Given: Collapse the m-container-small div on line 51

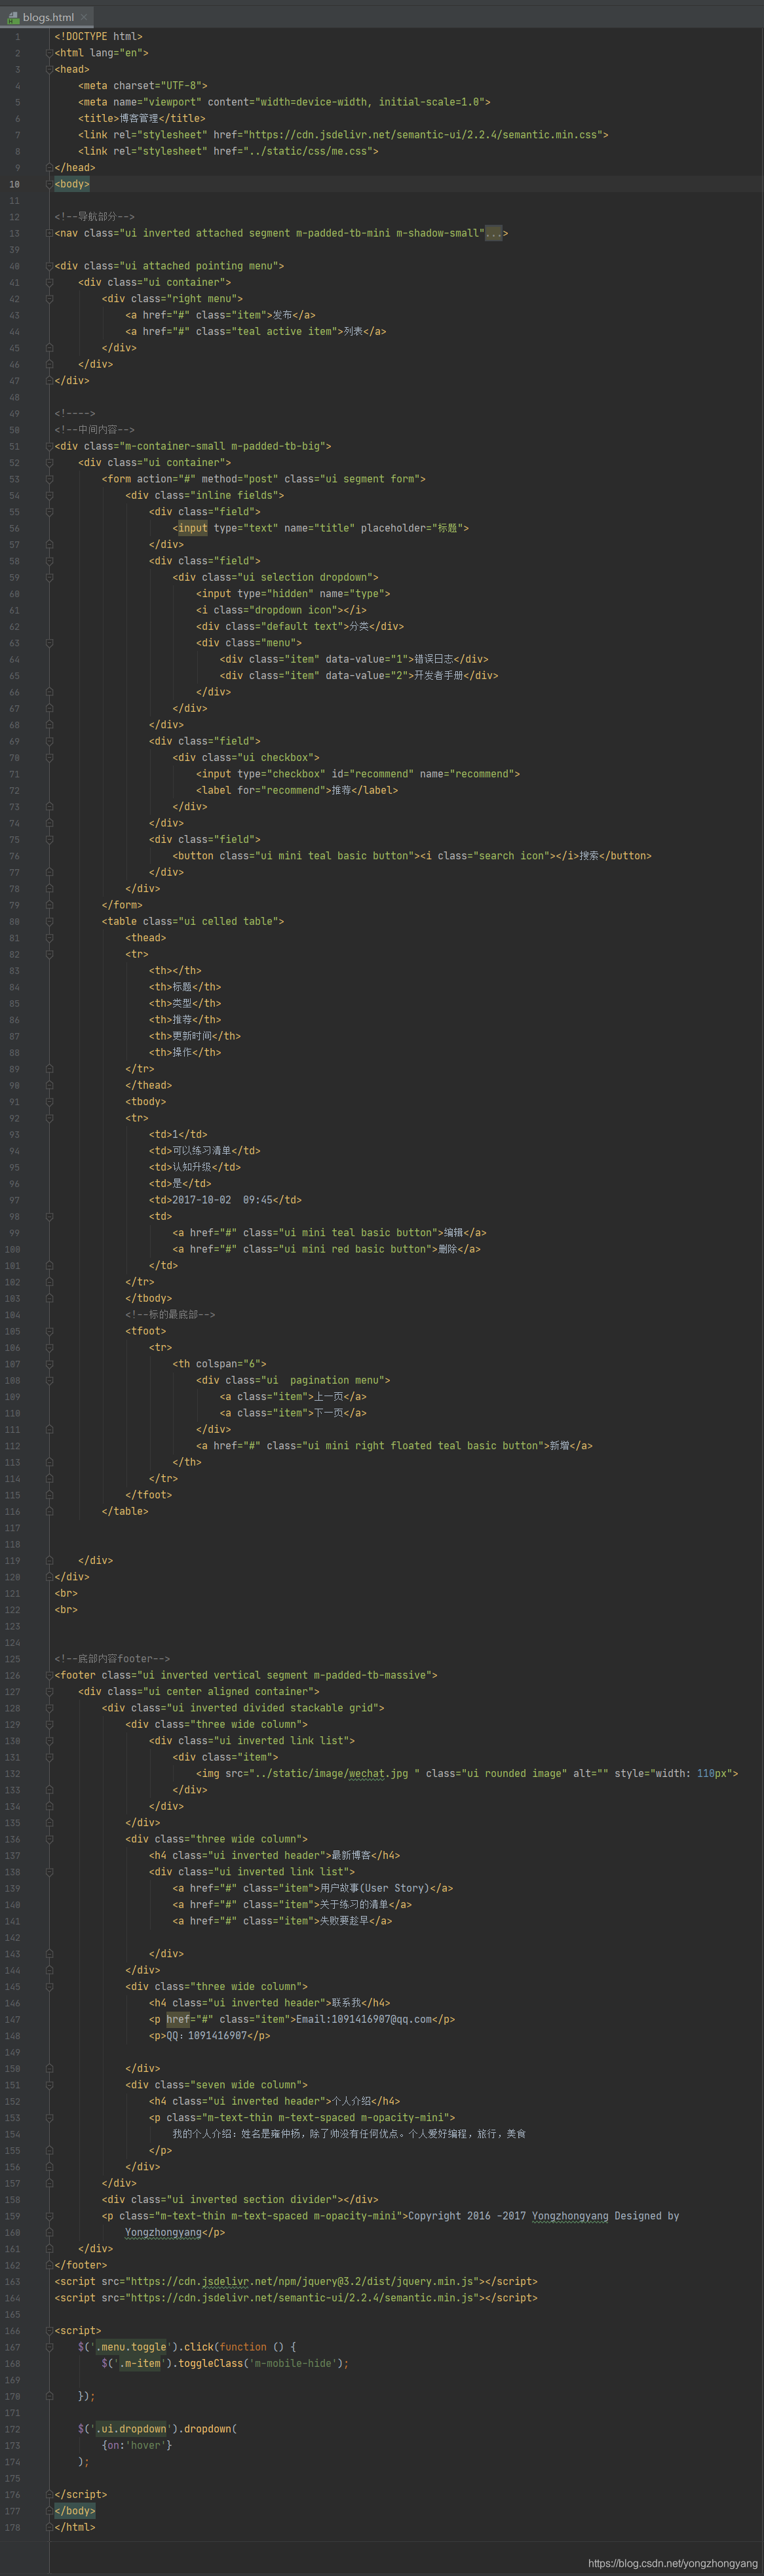Looking at the screenshot, I should tap(48, 446).
